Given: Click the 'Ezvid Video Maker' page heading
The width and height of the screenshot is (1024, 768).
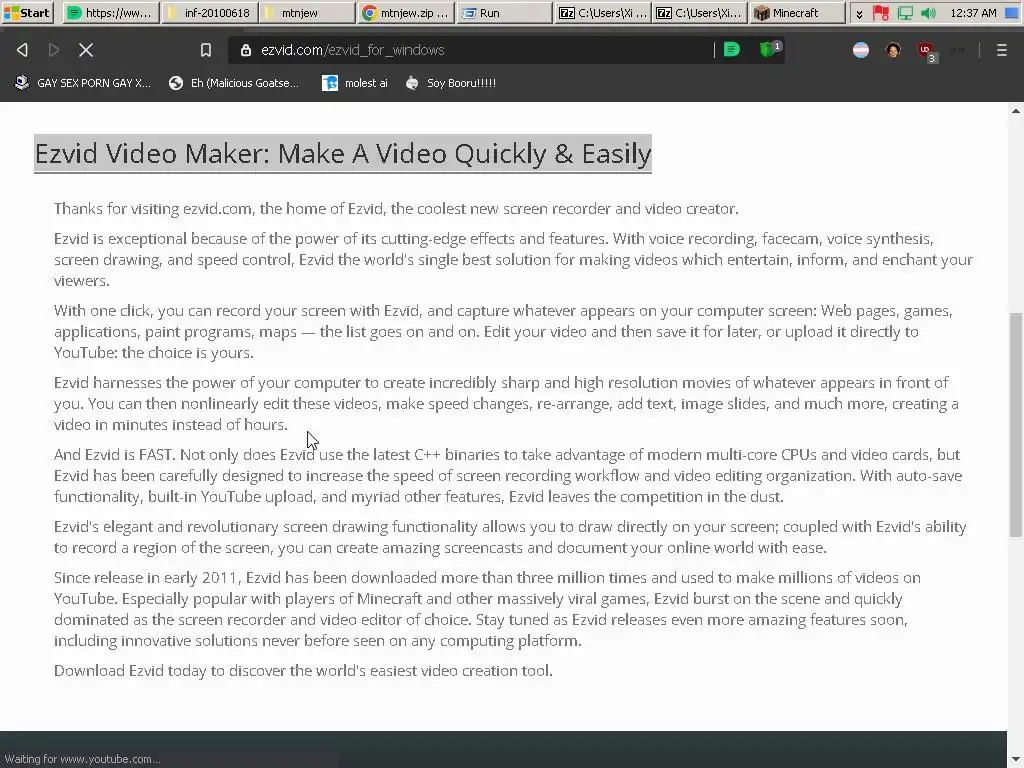Looking at the screenshot, I should [343, 153].
